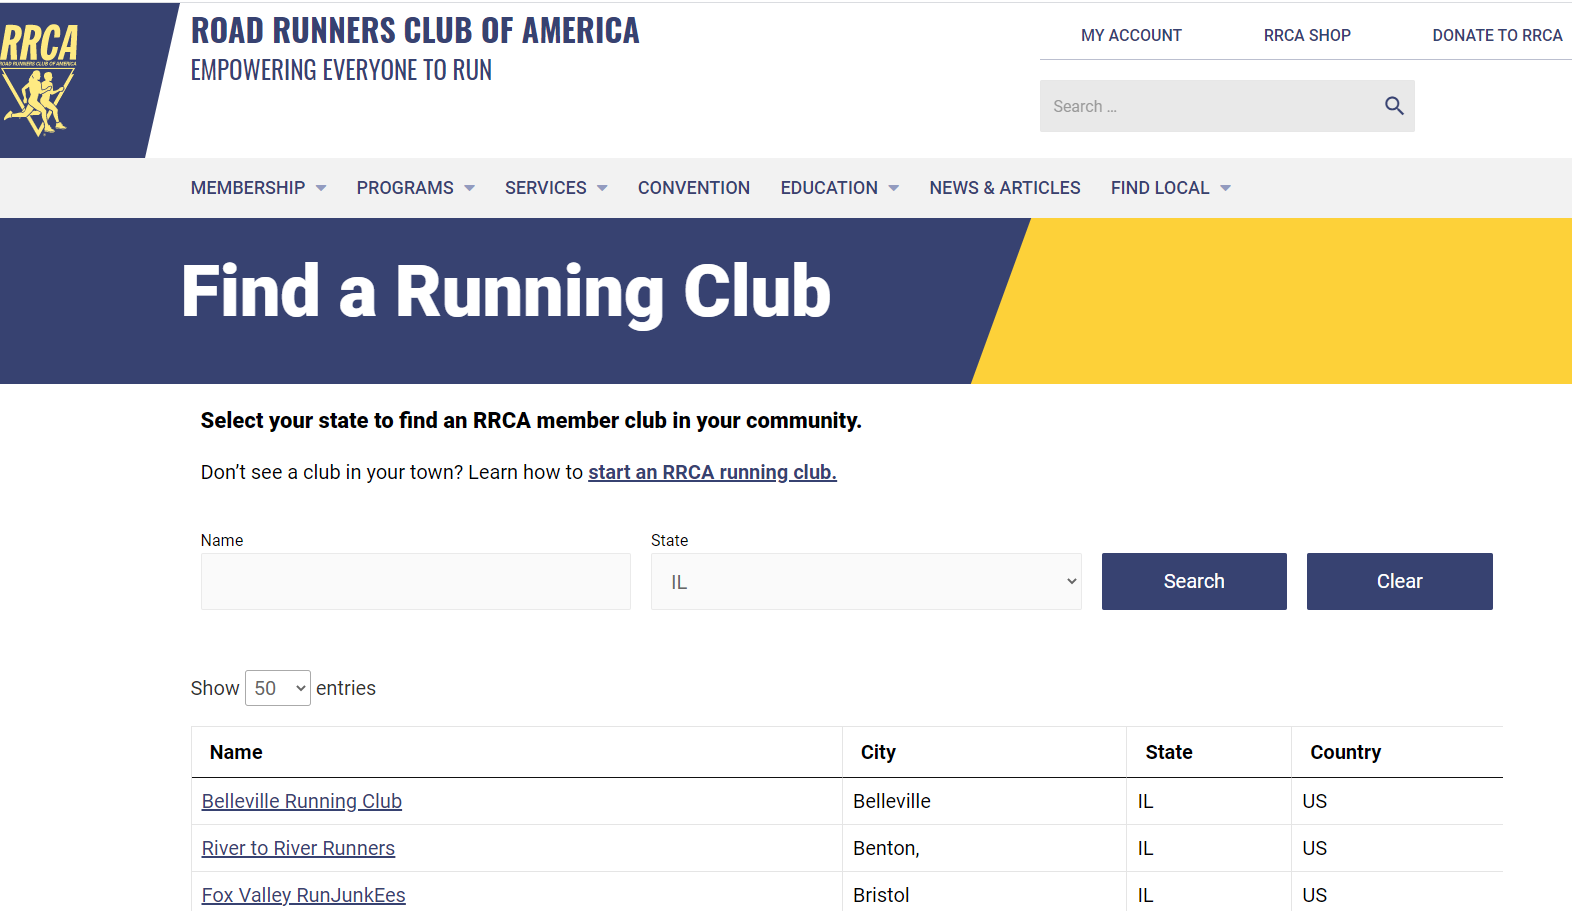Open the Services menu item
Image resolution: width=1572 pixels, height=911 pixels.
546,188
